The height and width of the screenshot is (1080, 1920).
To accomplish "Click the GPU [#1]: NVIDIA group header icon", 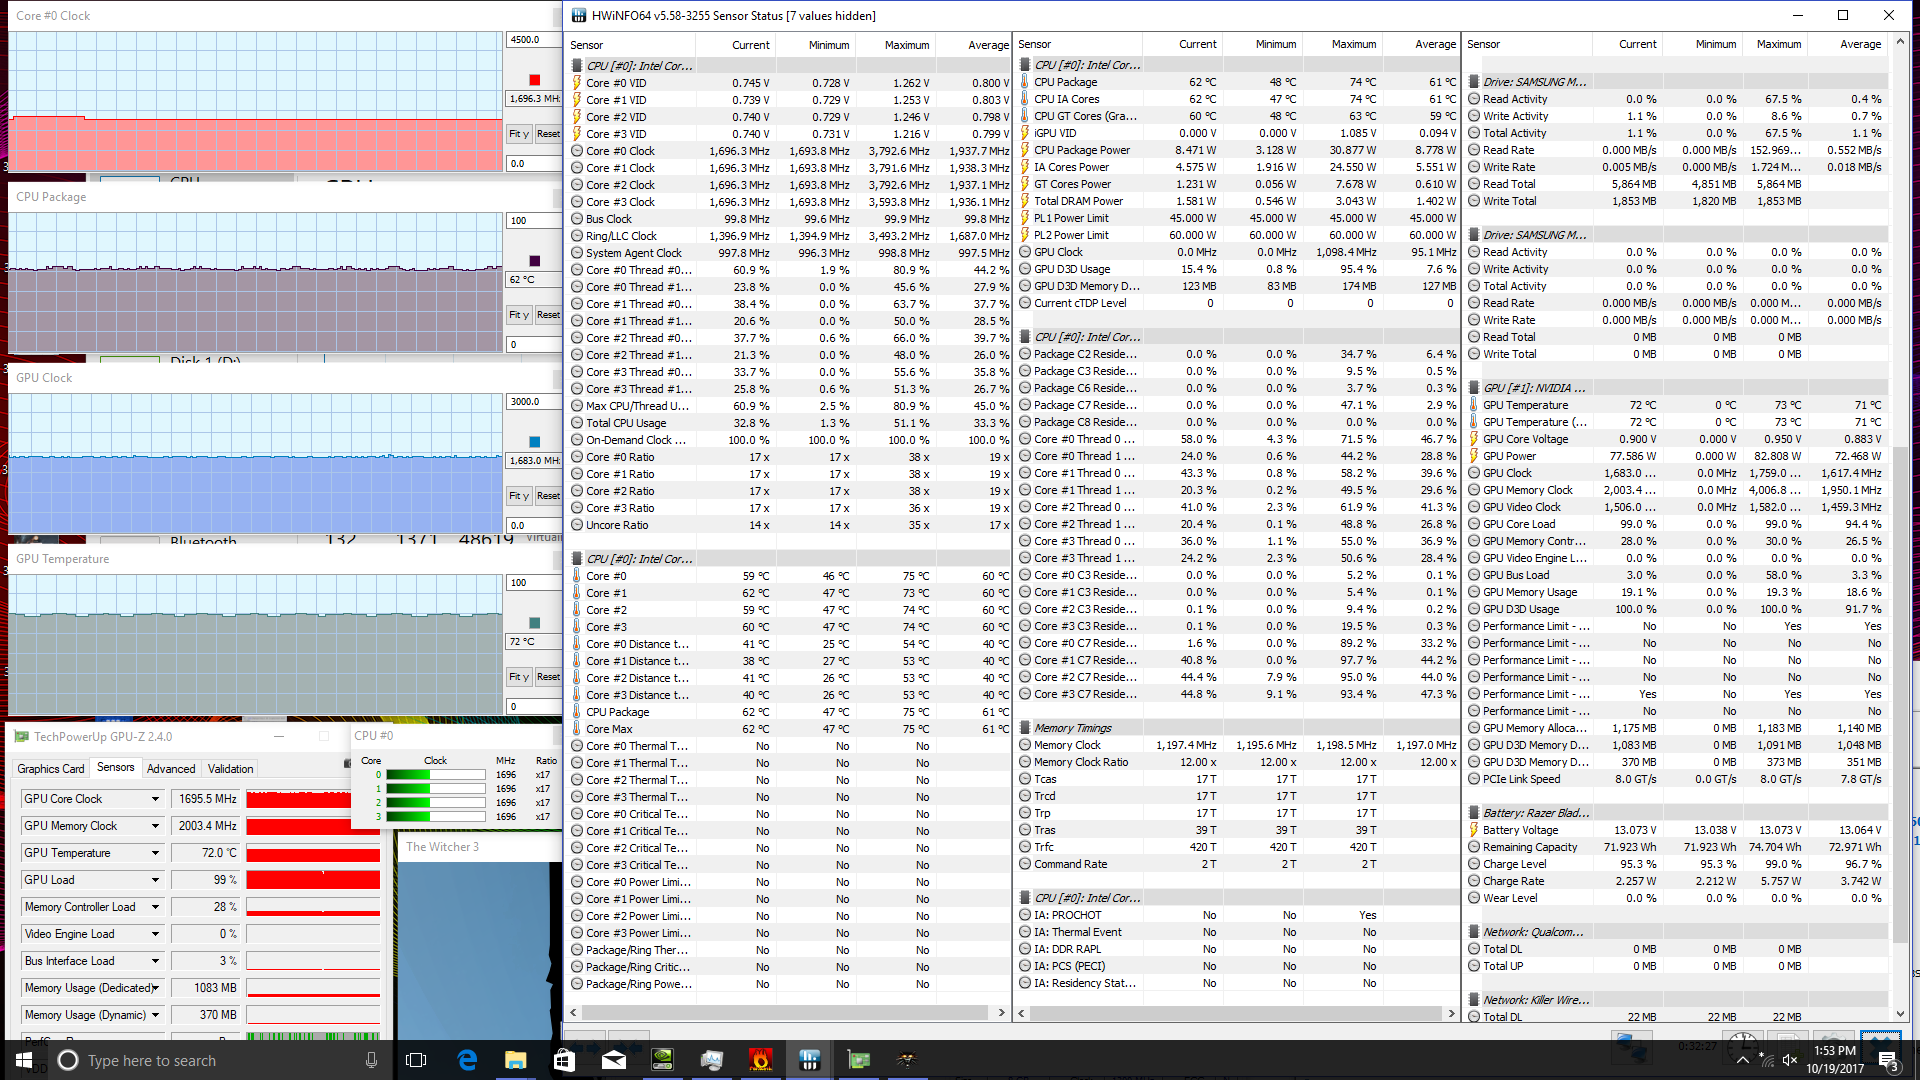I will tap(1474, 388).
